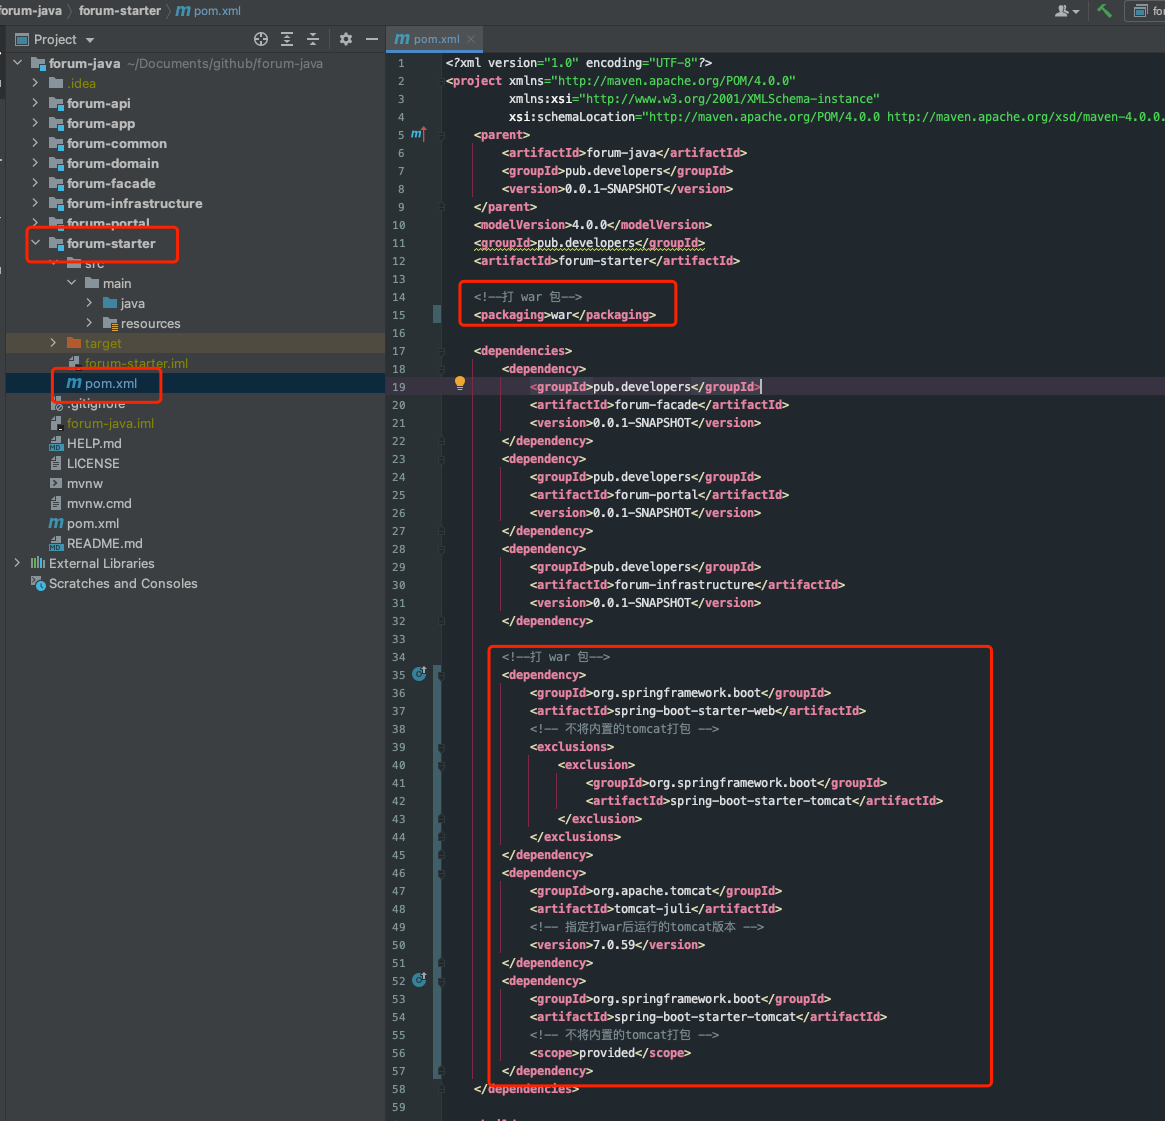Click forum-starter breadcrumb in navigation bar

[x=120, y=10]
